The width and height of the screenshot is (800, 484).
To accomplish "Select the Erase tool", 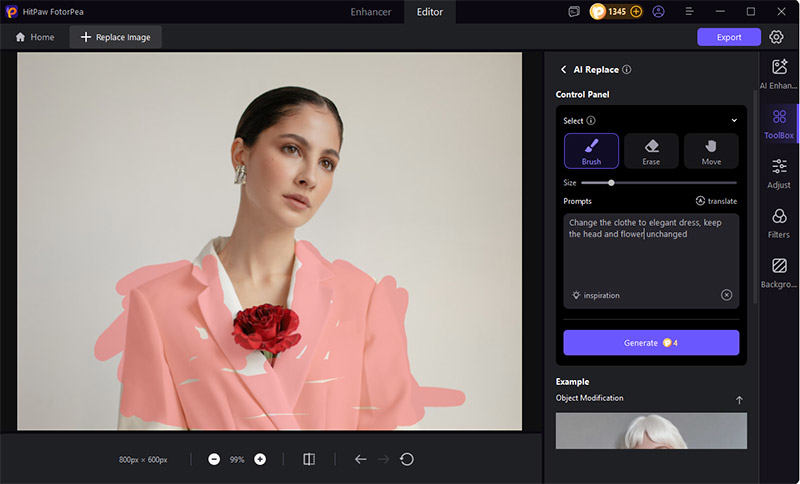I will click(651, 151).
